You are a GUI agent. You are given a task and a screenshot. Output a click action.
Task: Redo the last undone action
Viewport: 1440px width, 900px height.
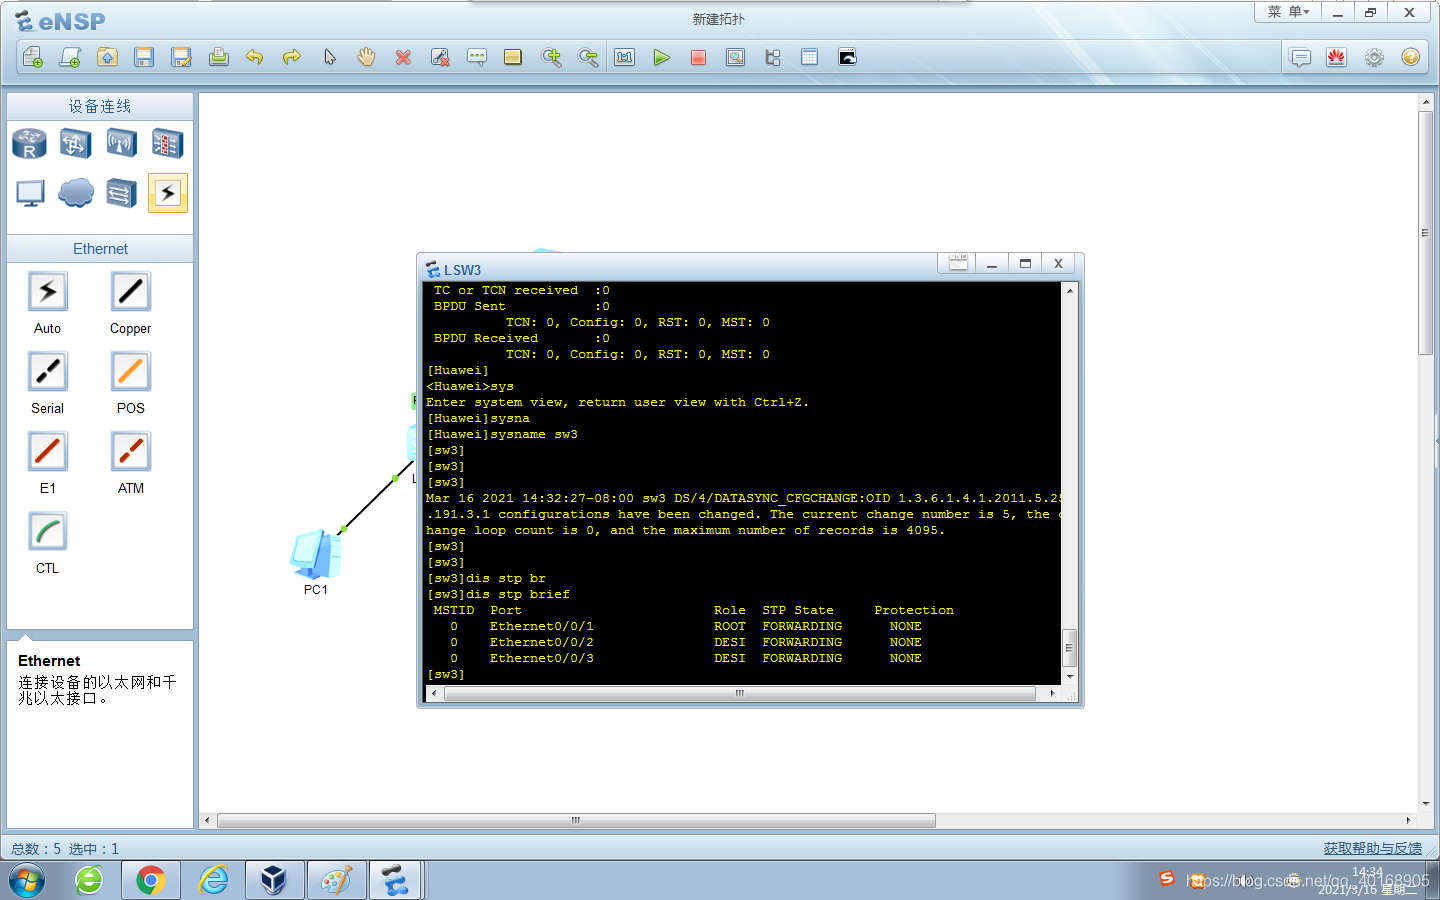pos(292,57)
